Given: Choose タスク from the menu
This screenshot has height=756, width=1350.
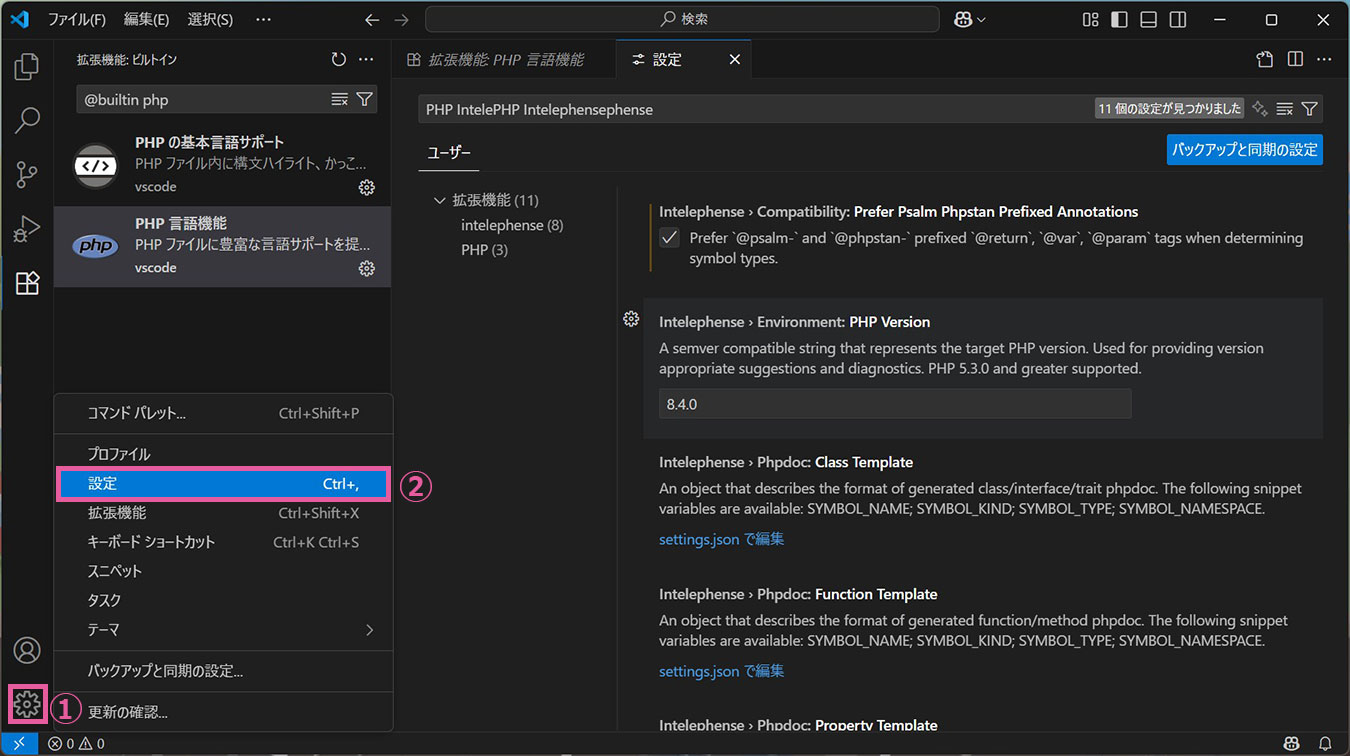Looking at the screenshot, I should (223, 600).
